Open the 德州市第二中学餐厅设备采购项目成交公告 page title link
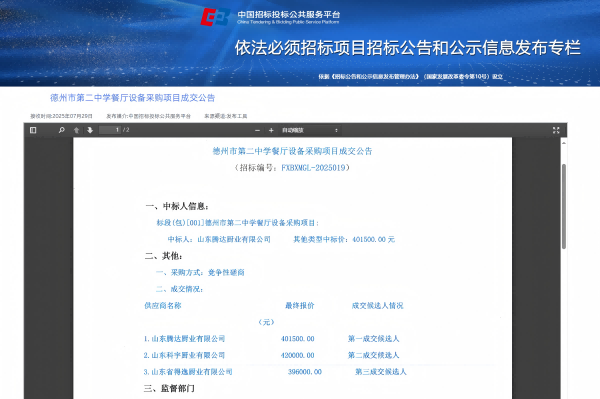The height and width of the screenshot is (399, 600). pos(132,98)
